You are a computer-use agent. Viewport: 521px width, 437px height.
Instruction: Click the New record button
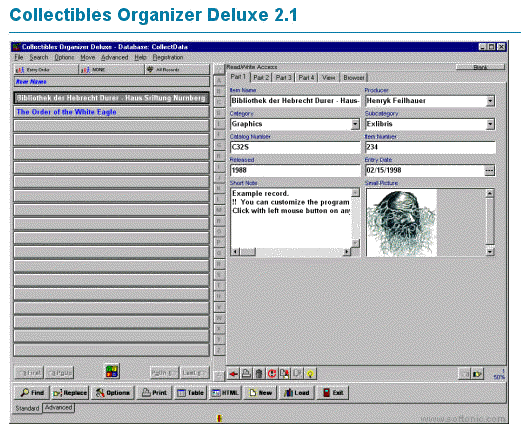point(260,393)
